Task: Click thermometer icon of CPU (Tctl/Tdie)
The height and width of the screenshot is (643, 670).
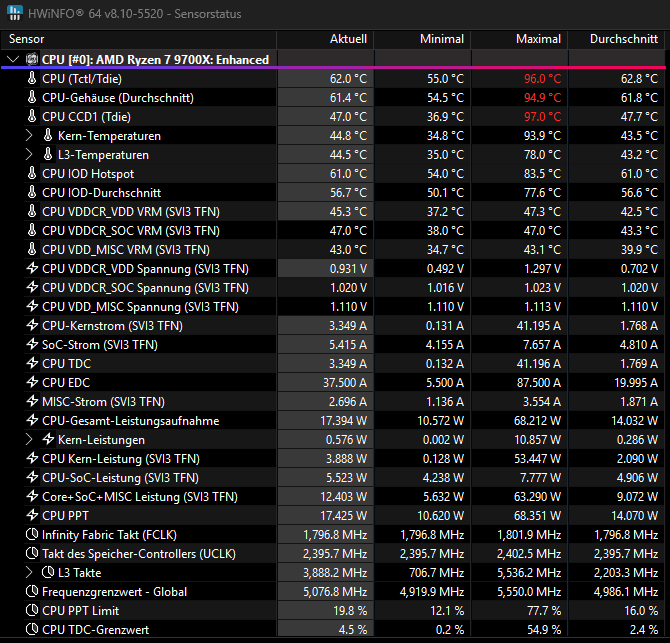Action: point(32,78)
